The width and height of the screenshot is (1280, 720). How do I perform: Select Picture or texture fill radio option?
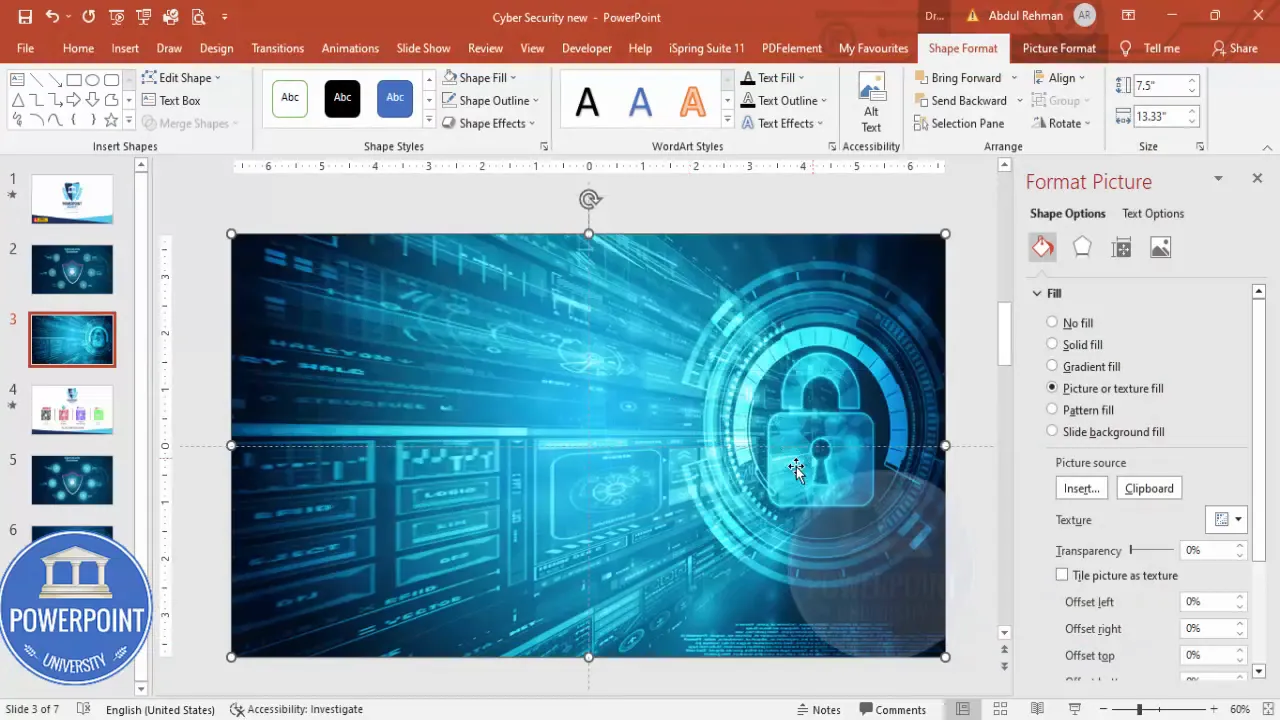click(x=1052, y=387)
